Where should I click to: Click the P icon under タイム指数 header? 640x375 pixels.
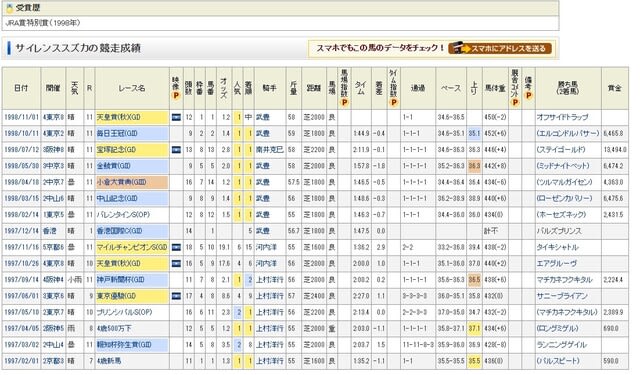click(393, 102)
